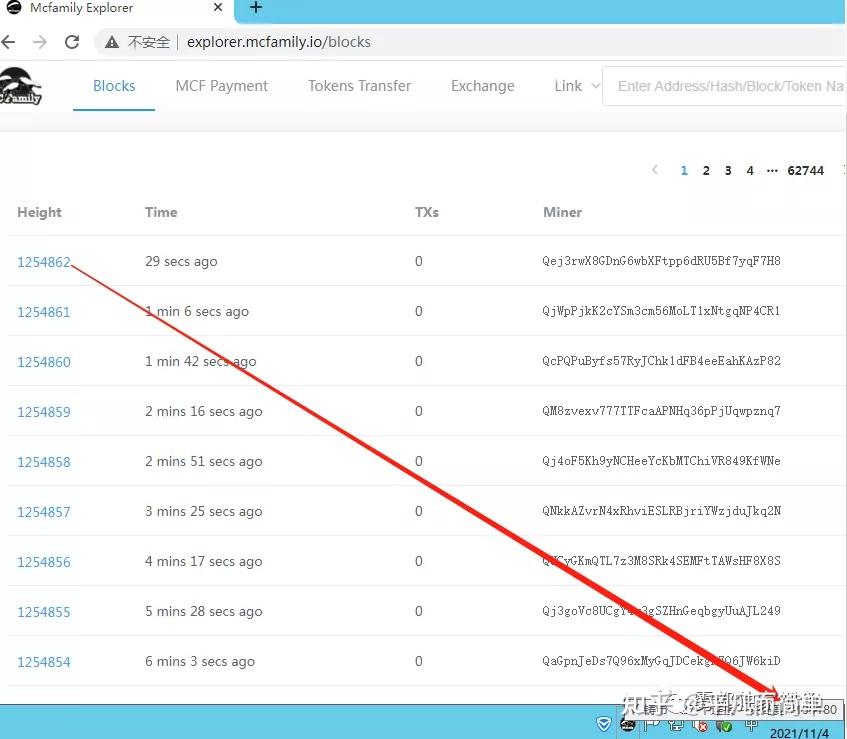This screenshot has height=739, width=847.
Task: Click the browser back arrow
Action: (8, 42)
